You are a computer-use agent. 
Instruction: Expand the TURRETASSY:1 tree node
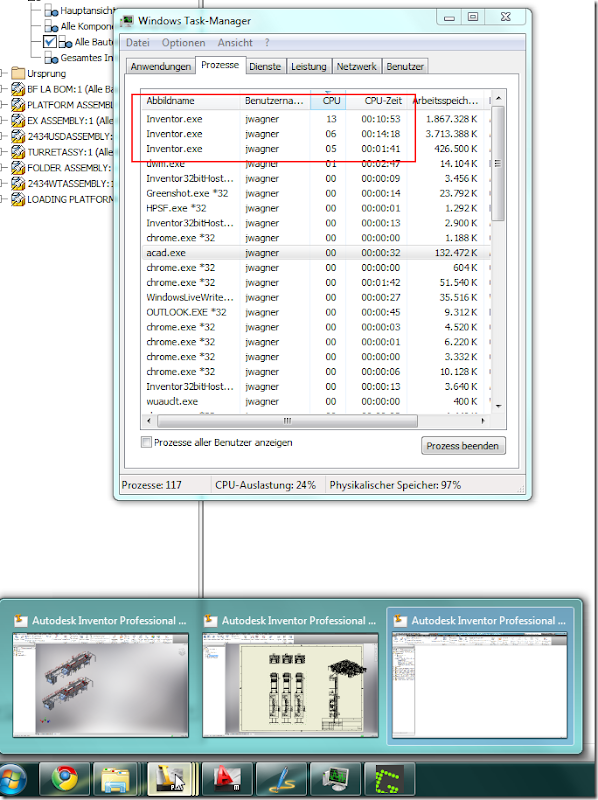[3, 152]
